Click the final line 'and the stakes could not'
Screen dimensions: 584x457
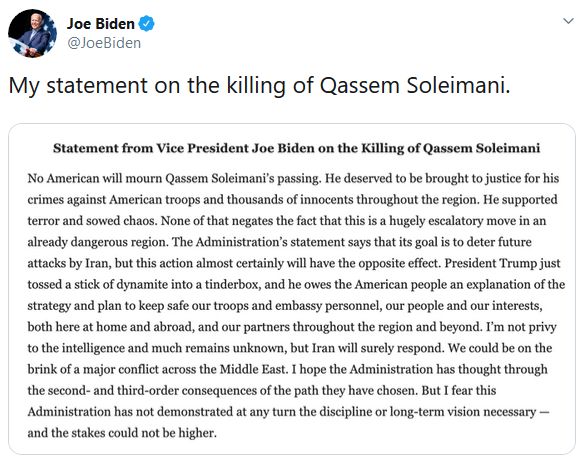[122, 433]
